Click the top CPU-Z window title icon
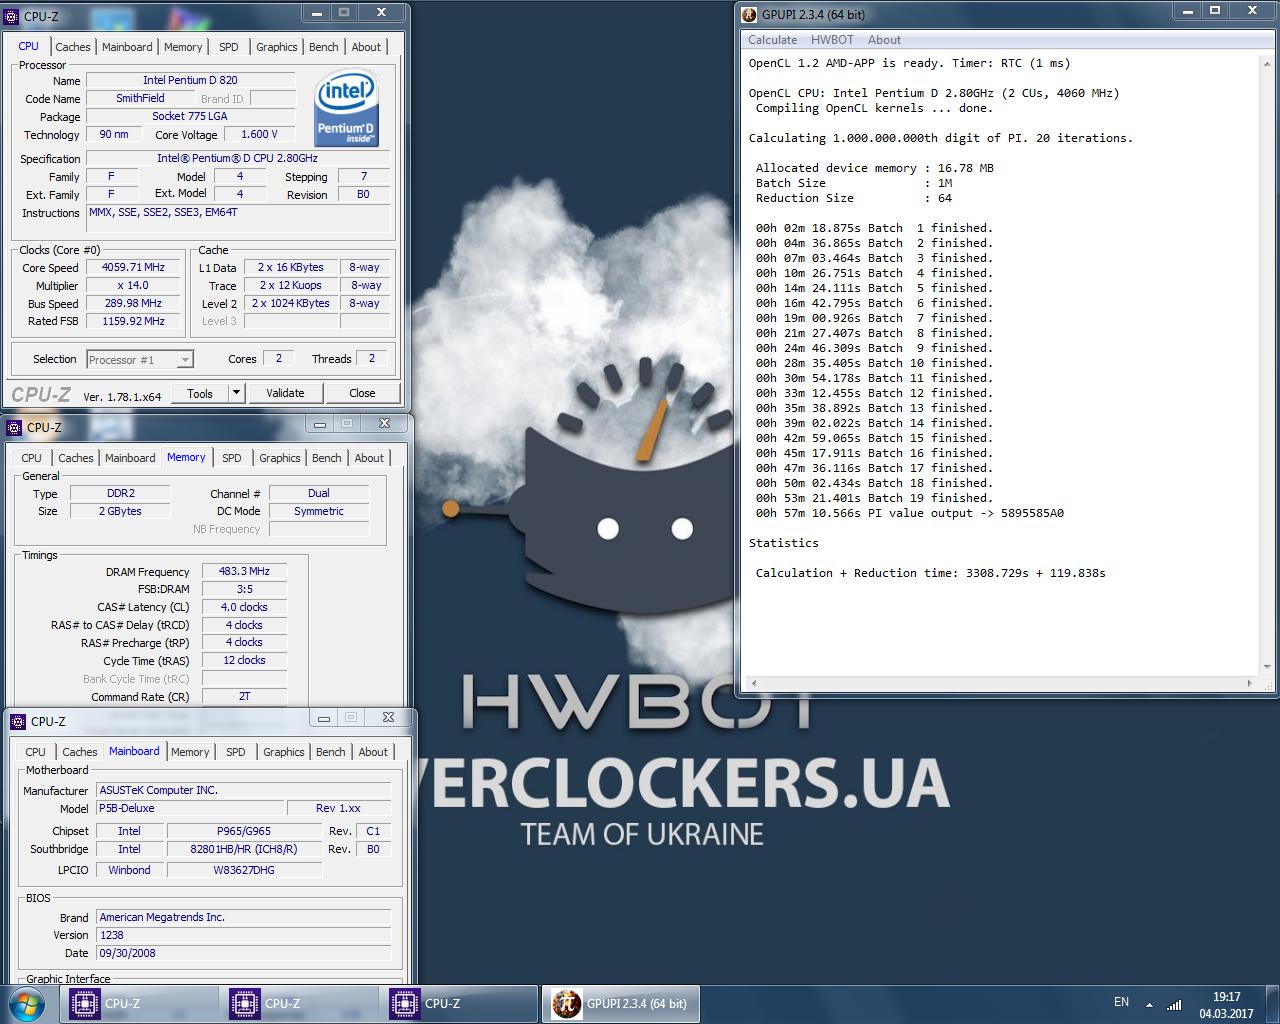The width and height of the screenshot is (1280, 1024). pos(13,16)
